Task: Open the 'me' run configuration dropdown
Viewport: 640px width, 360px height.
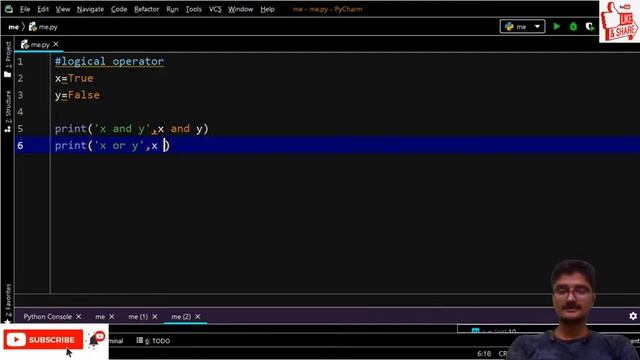Action: point(522,27)
